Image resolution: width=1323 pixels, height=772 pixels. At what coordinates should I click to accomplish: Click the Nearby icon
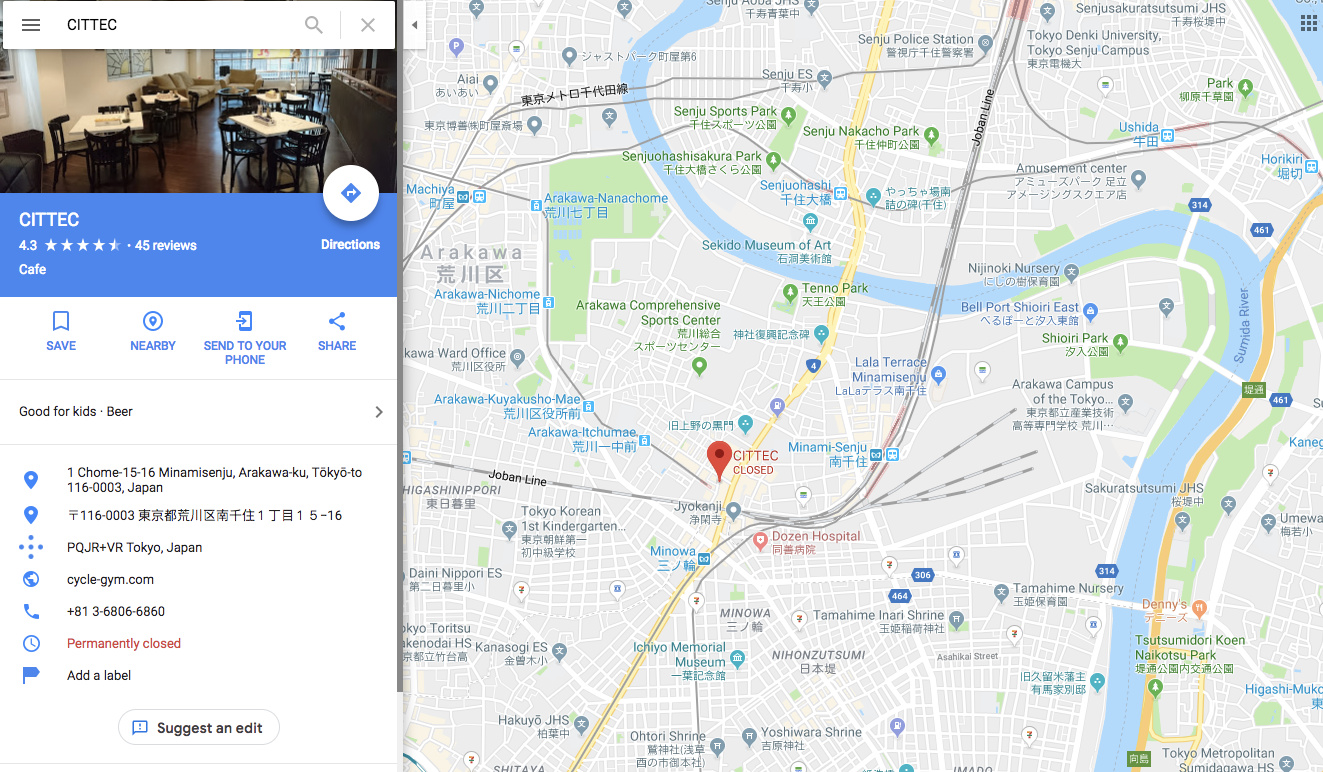click(153, 321)
